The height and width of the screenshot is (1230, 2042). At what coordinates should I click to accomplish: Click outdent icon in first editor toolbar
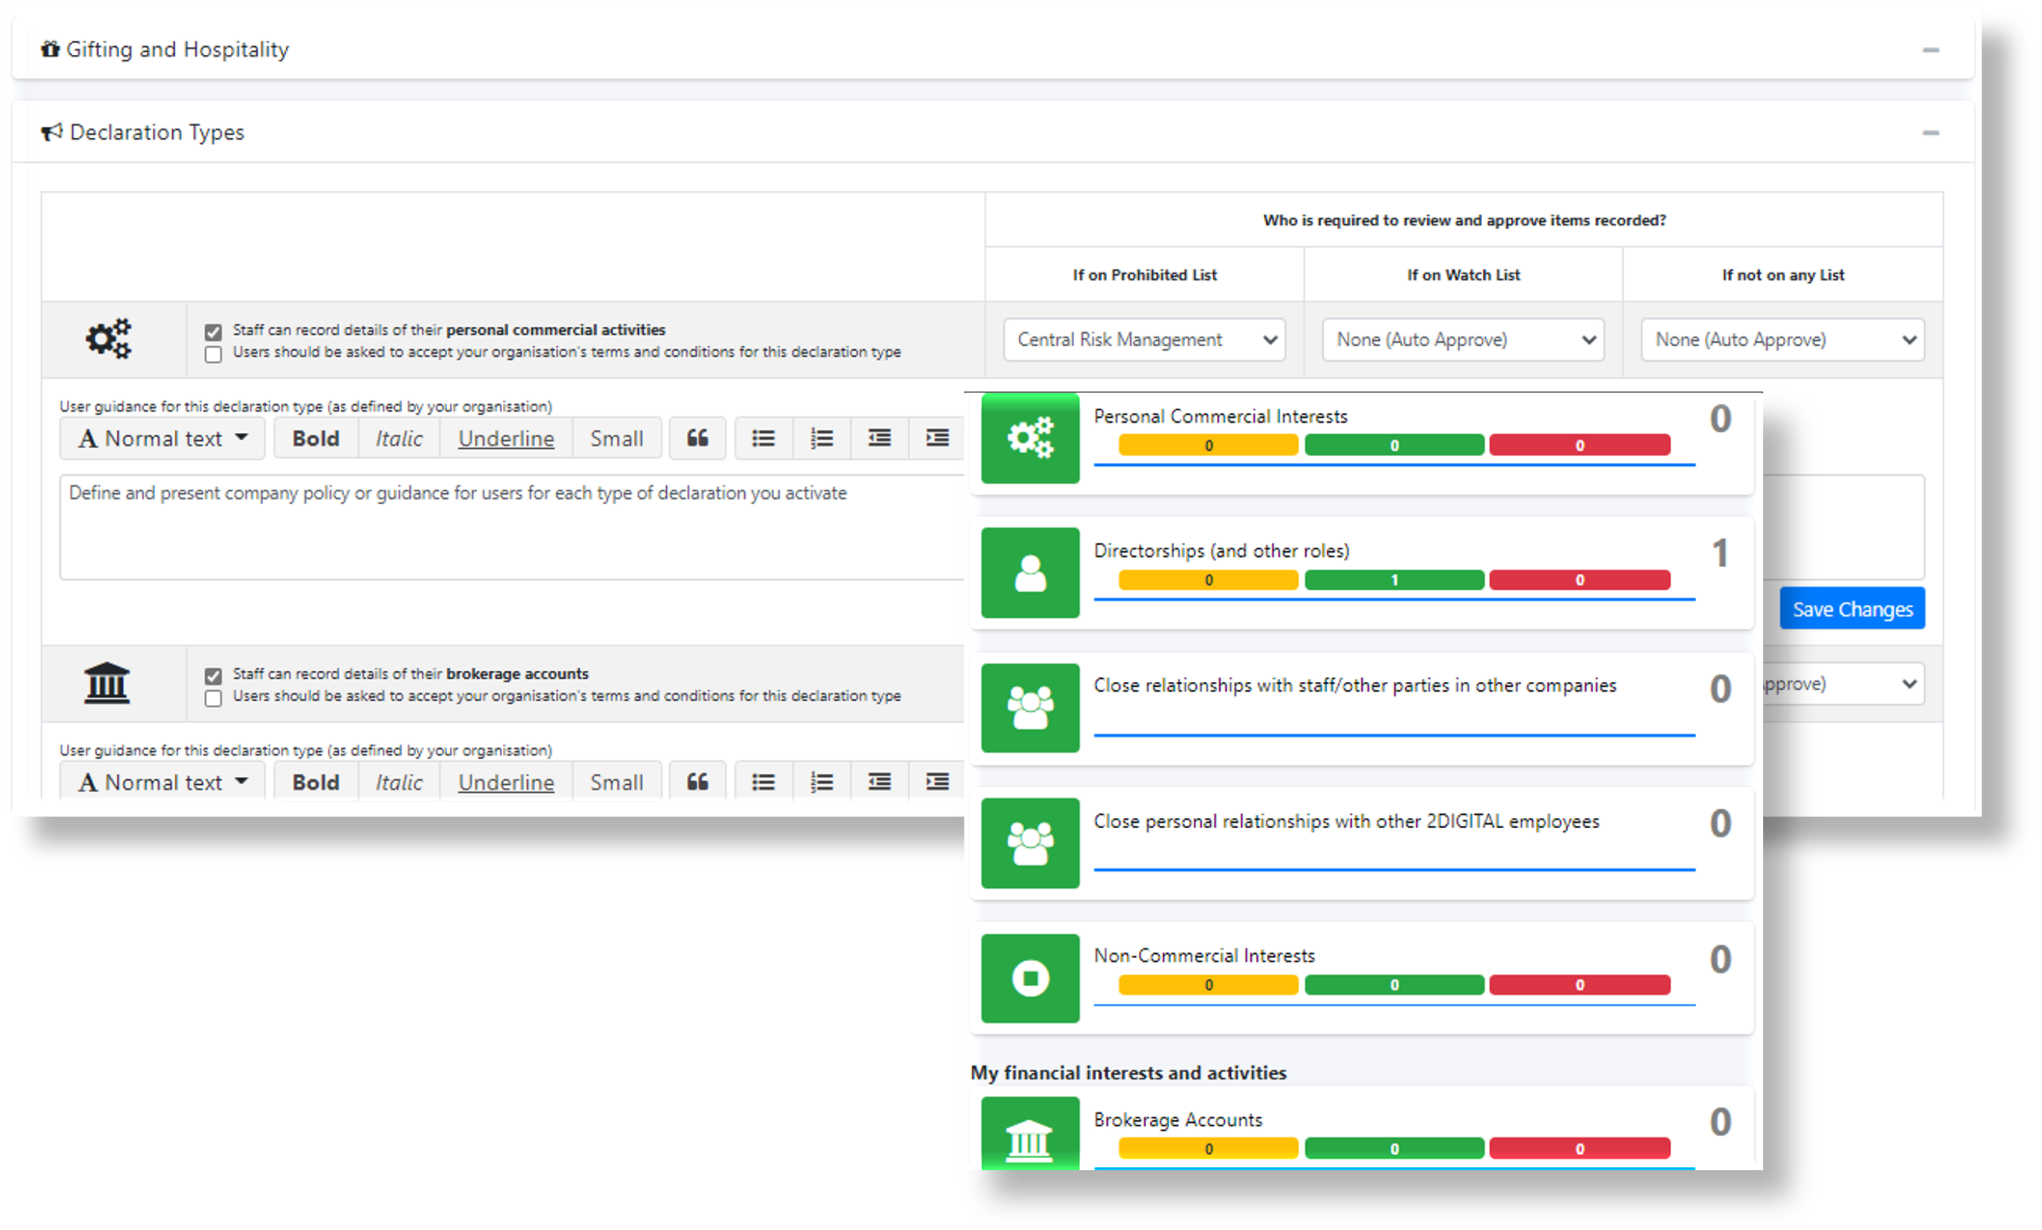coord(879,438)
